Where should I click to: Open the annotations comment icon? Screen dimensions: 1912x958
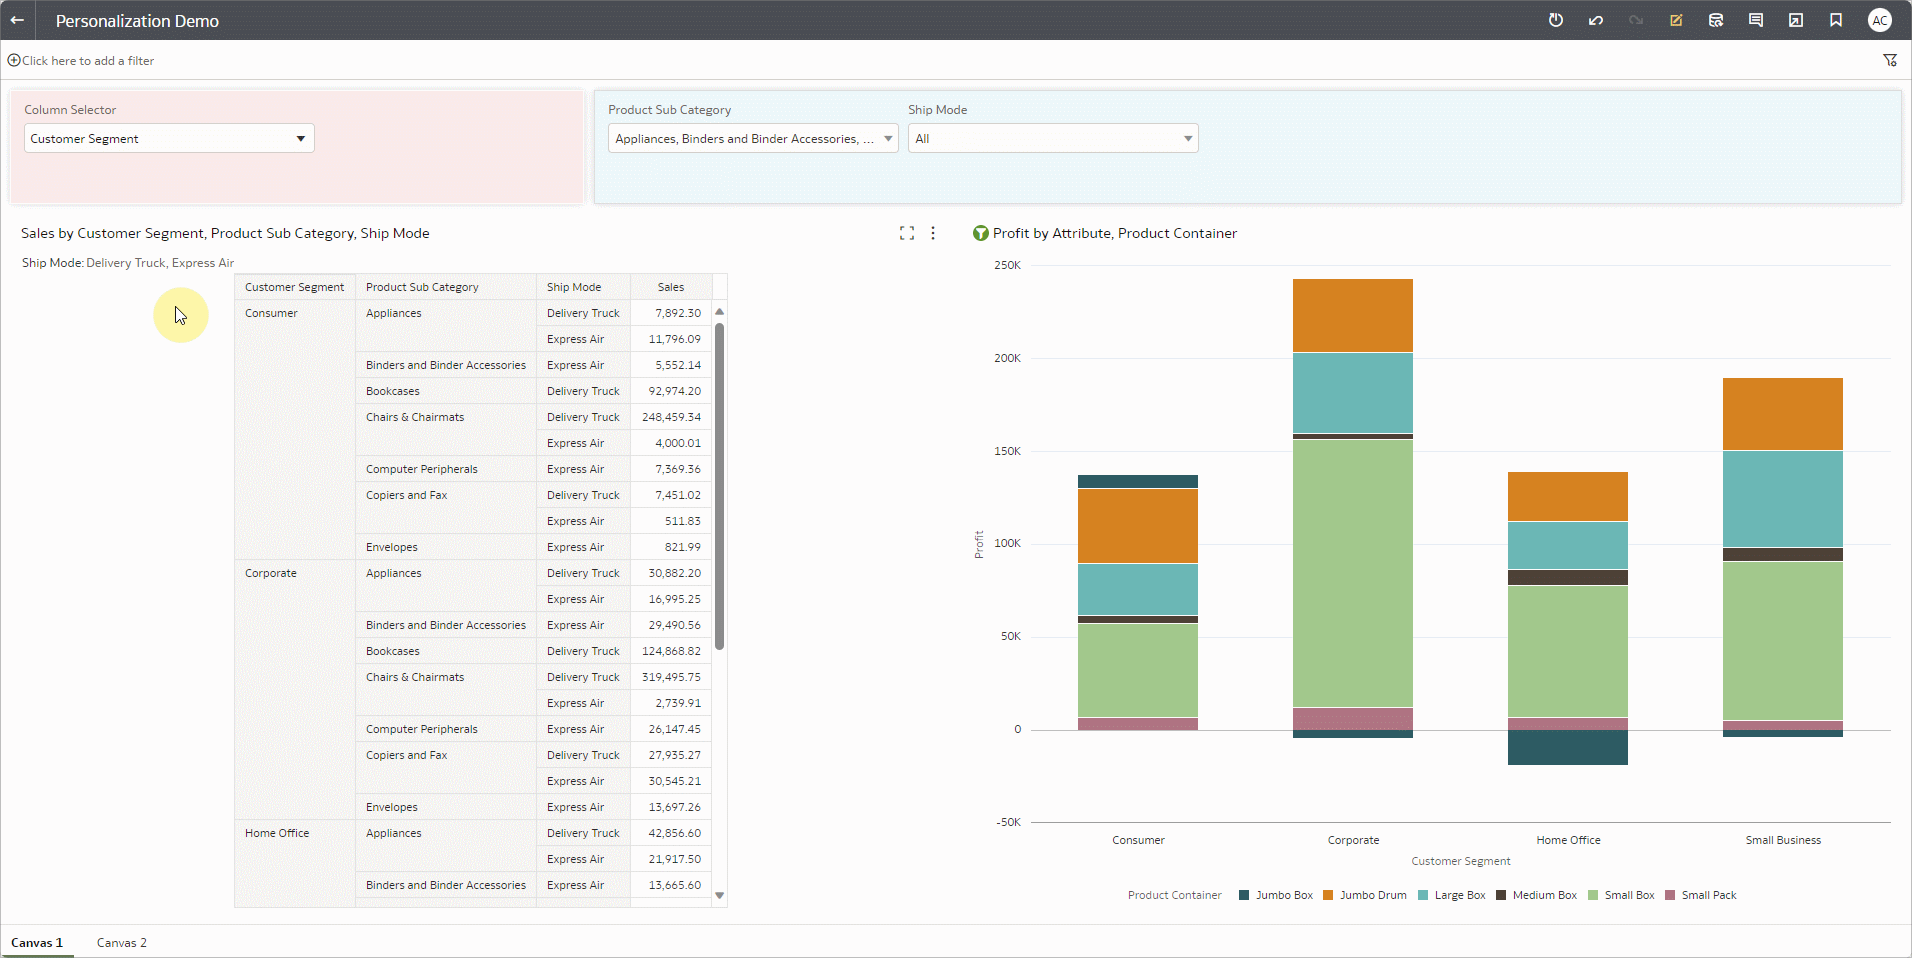click(1756, 20)
